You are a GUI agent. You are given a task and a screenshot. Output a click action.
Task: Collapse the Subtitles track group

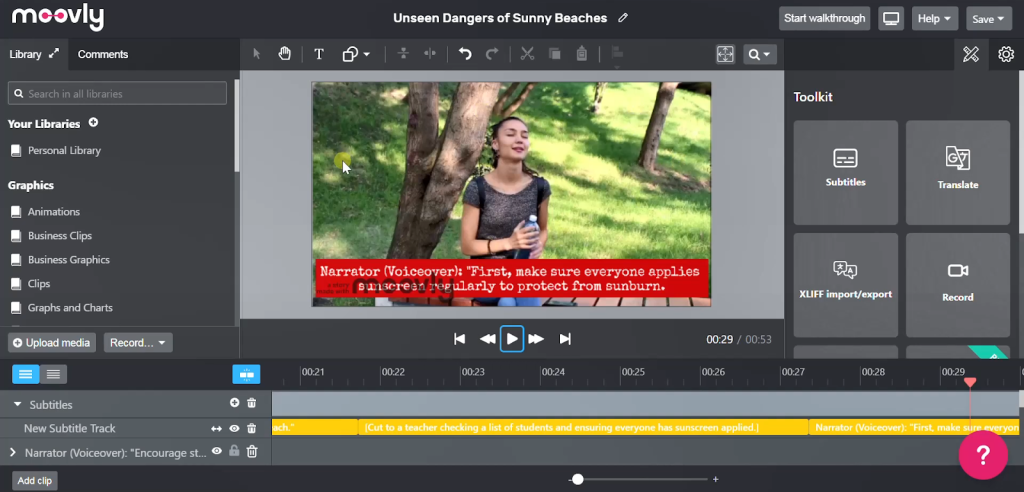point(17,405)
